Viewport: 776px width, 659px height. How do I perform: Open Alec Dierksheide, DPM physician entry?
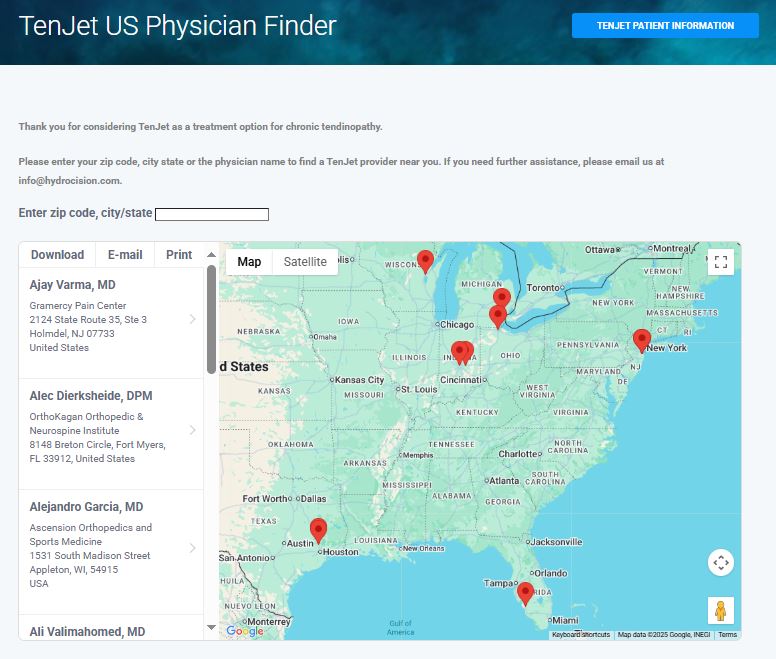(111, 434)
